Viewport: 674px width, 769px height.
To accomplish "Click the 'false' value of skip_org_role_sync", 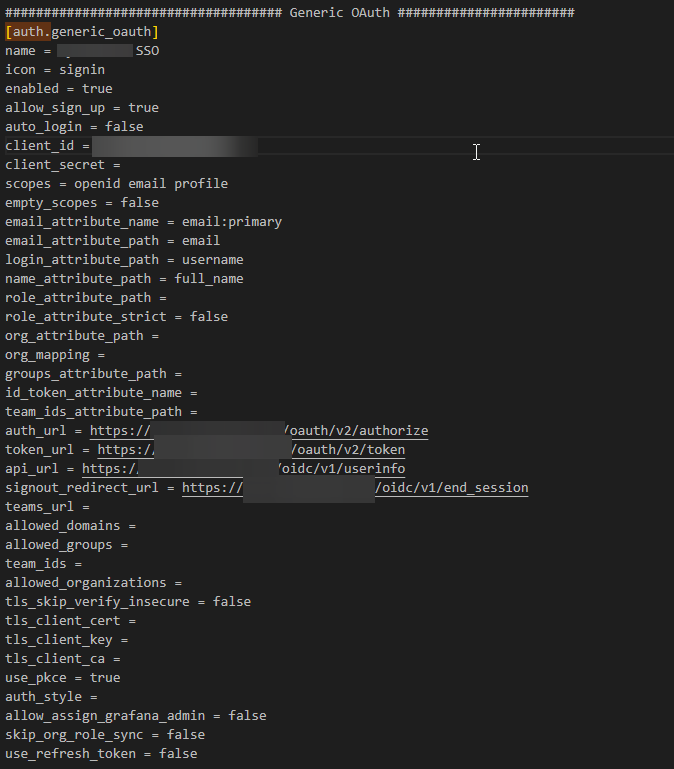I will click(x=185, y=735).
